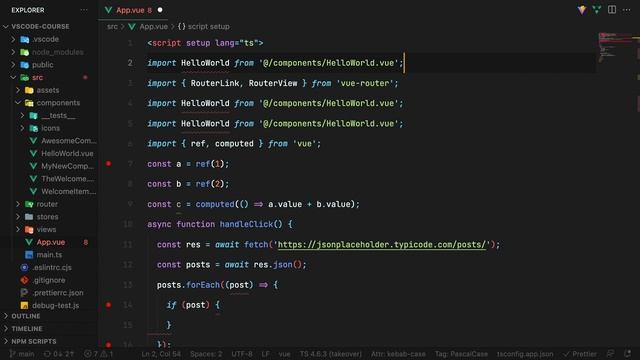Click the green Volar split-editors icon

point(597,10)
